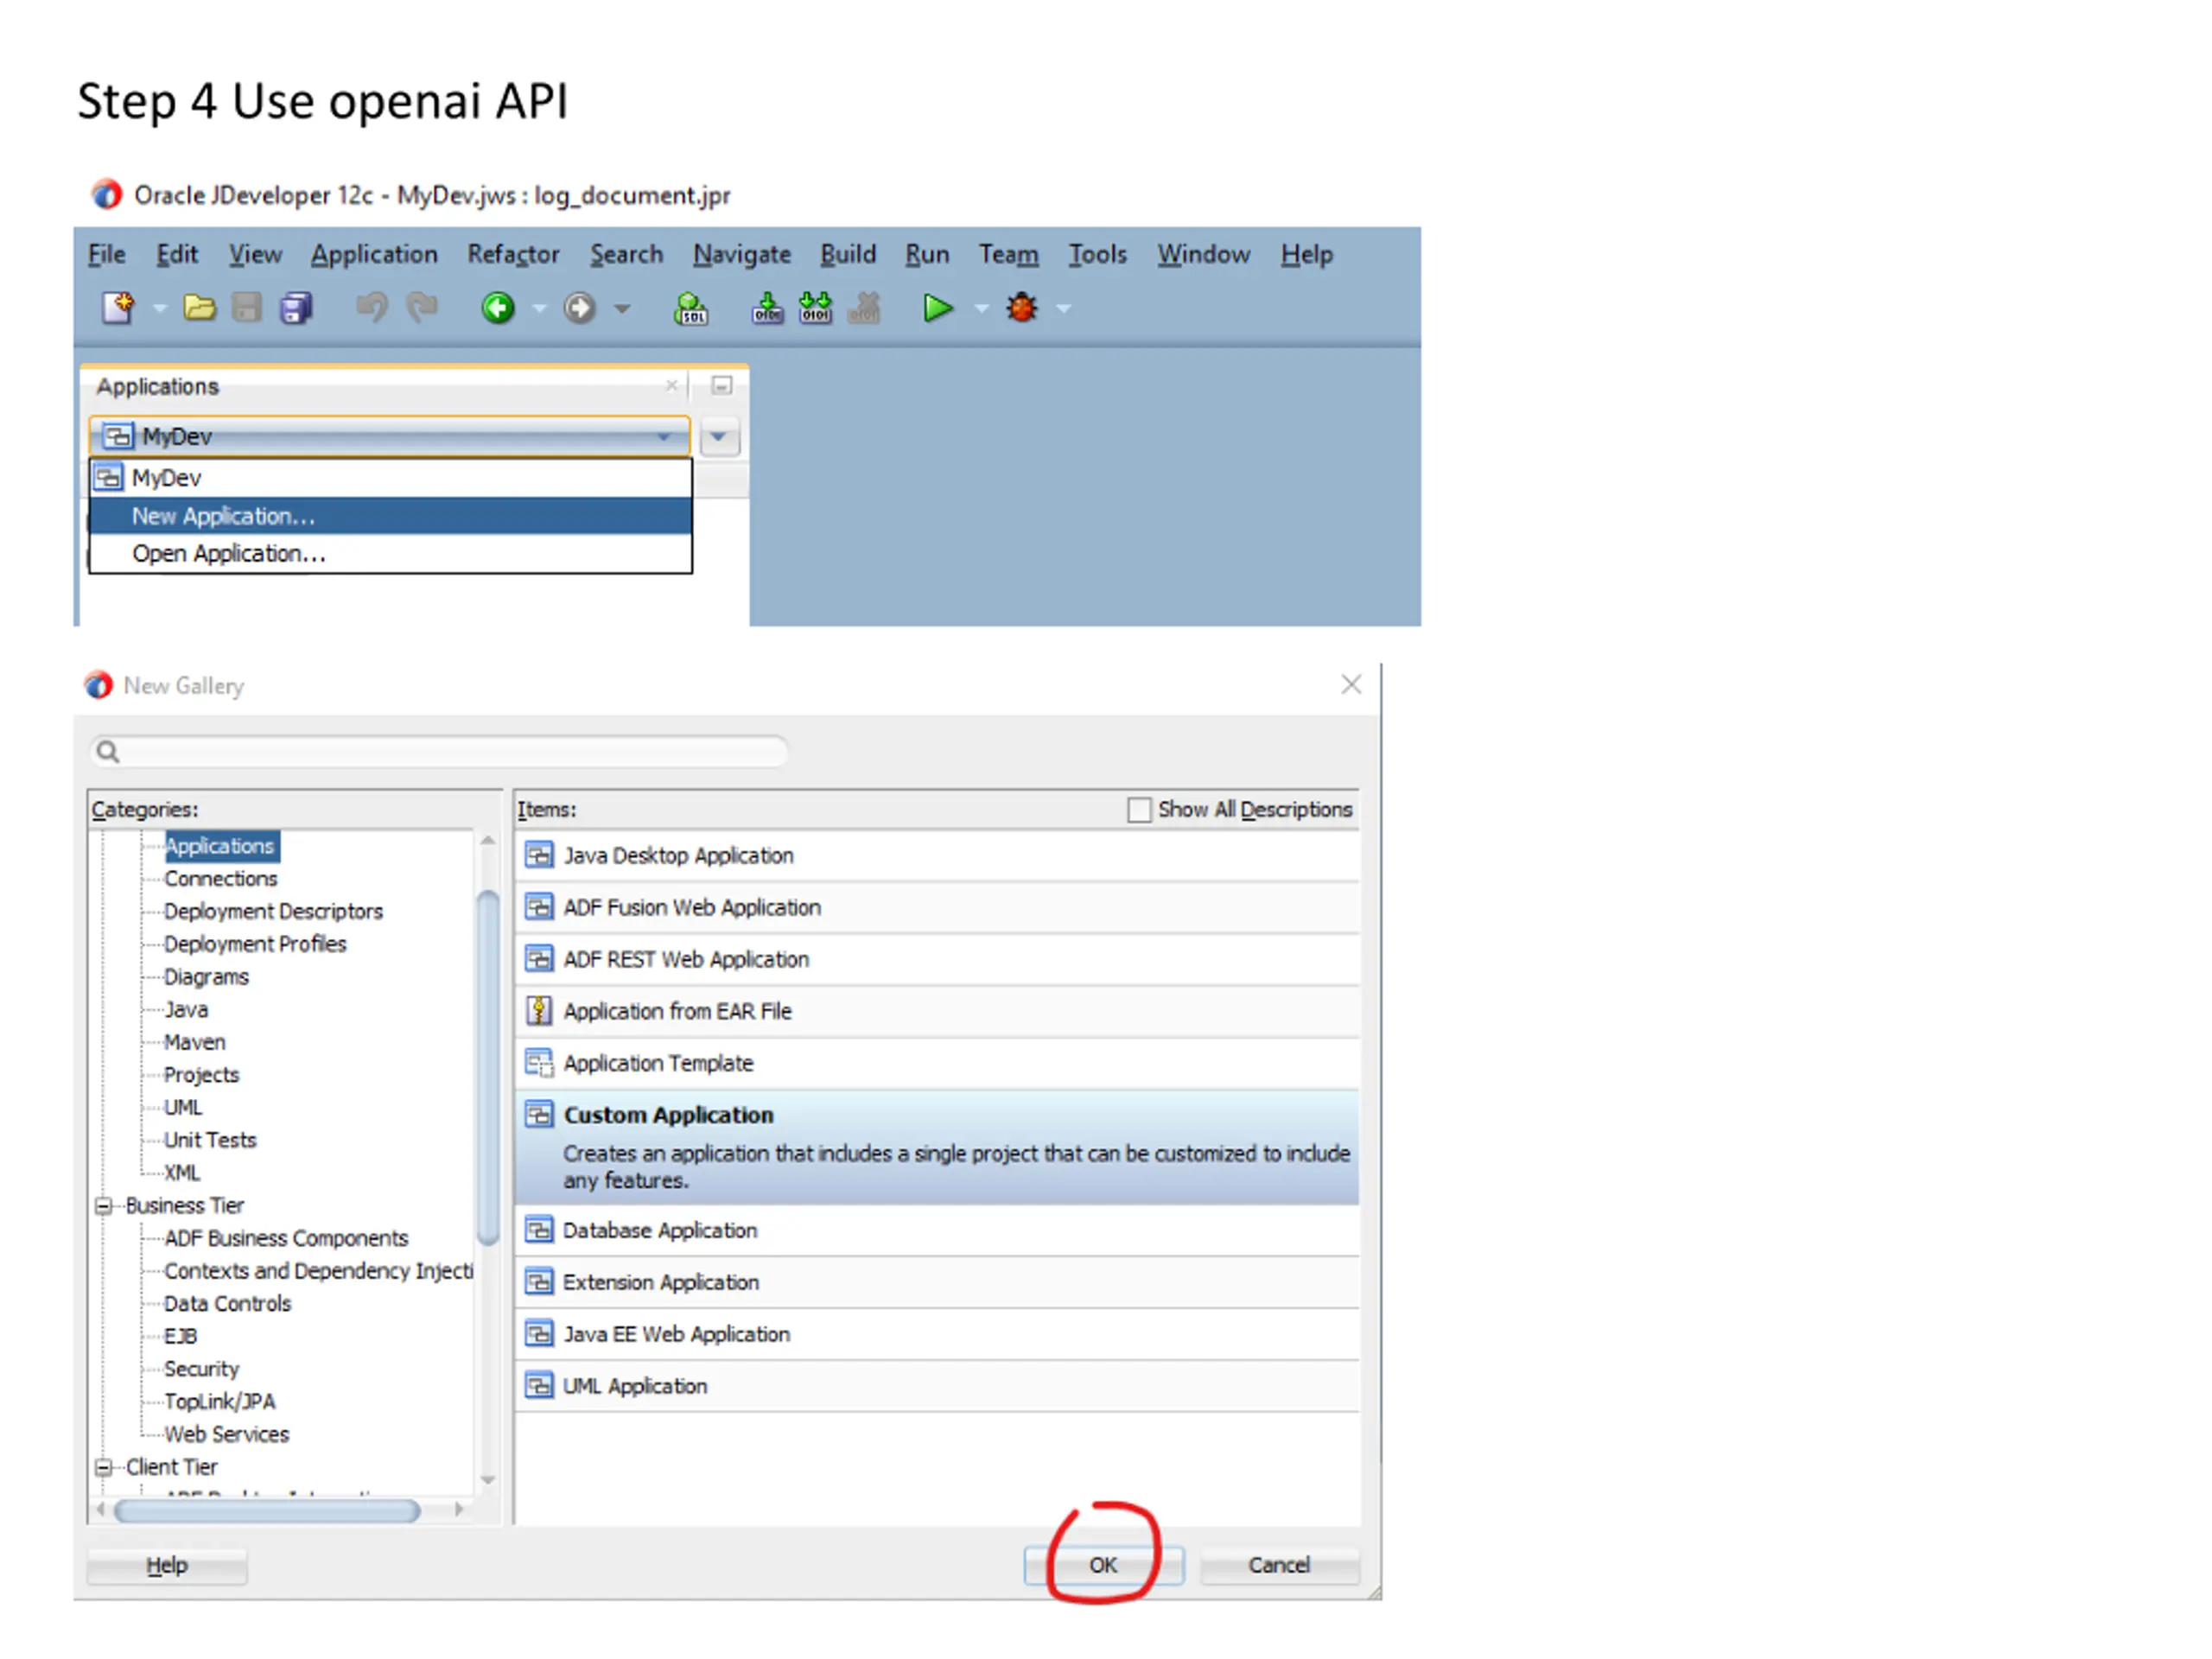Collapse the Business Tier tree node

point(103,1206)
